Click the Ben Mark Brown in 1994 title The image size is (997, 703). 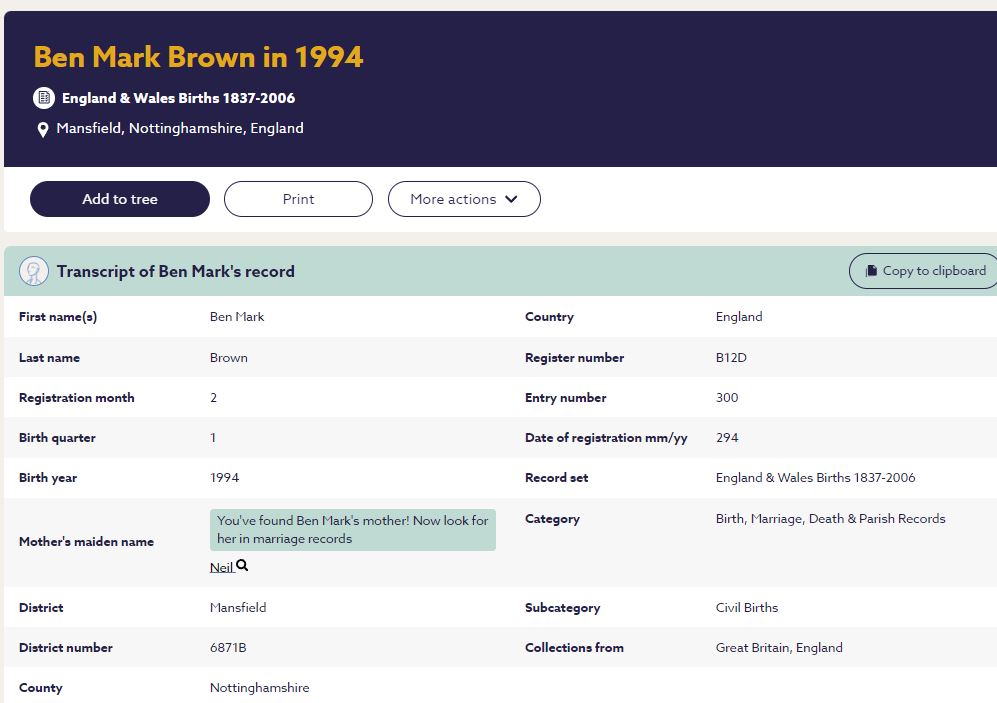(x=198, y=57)
